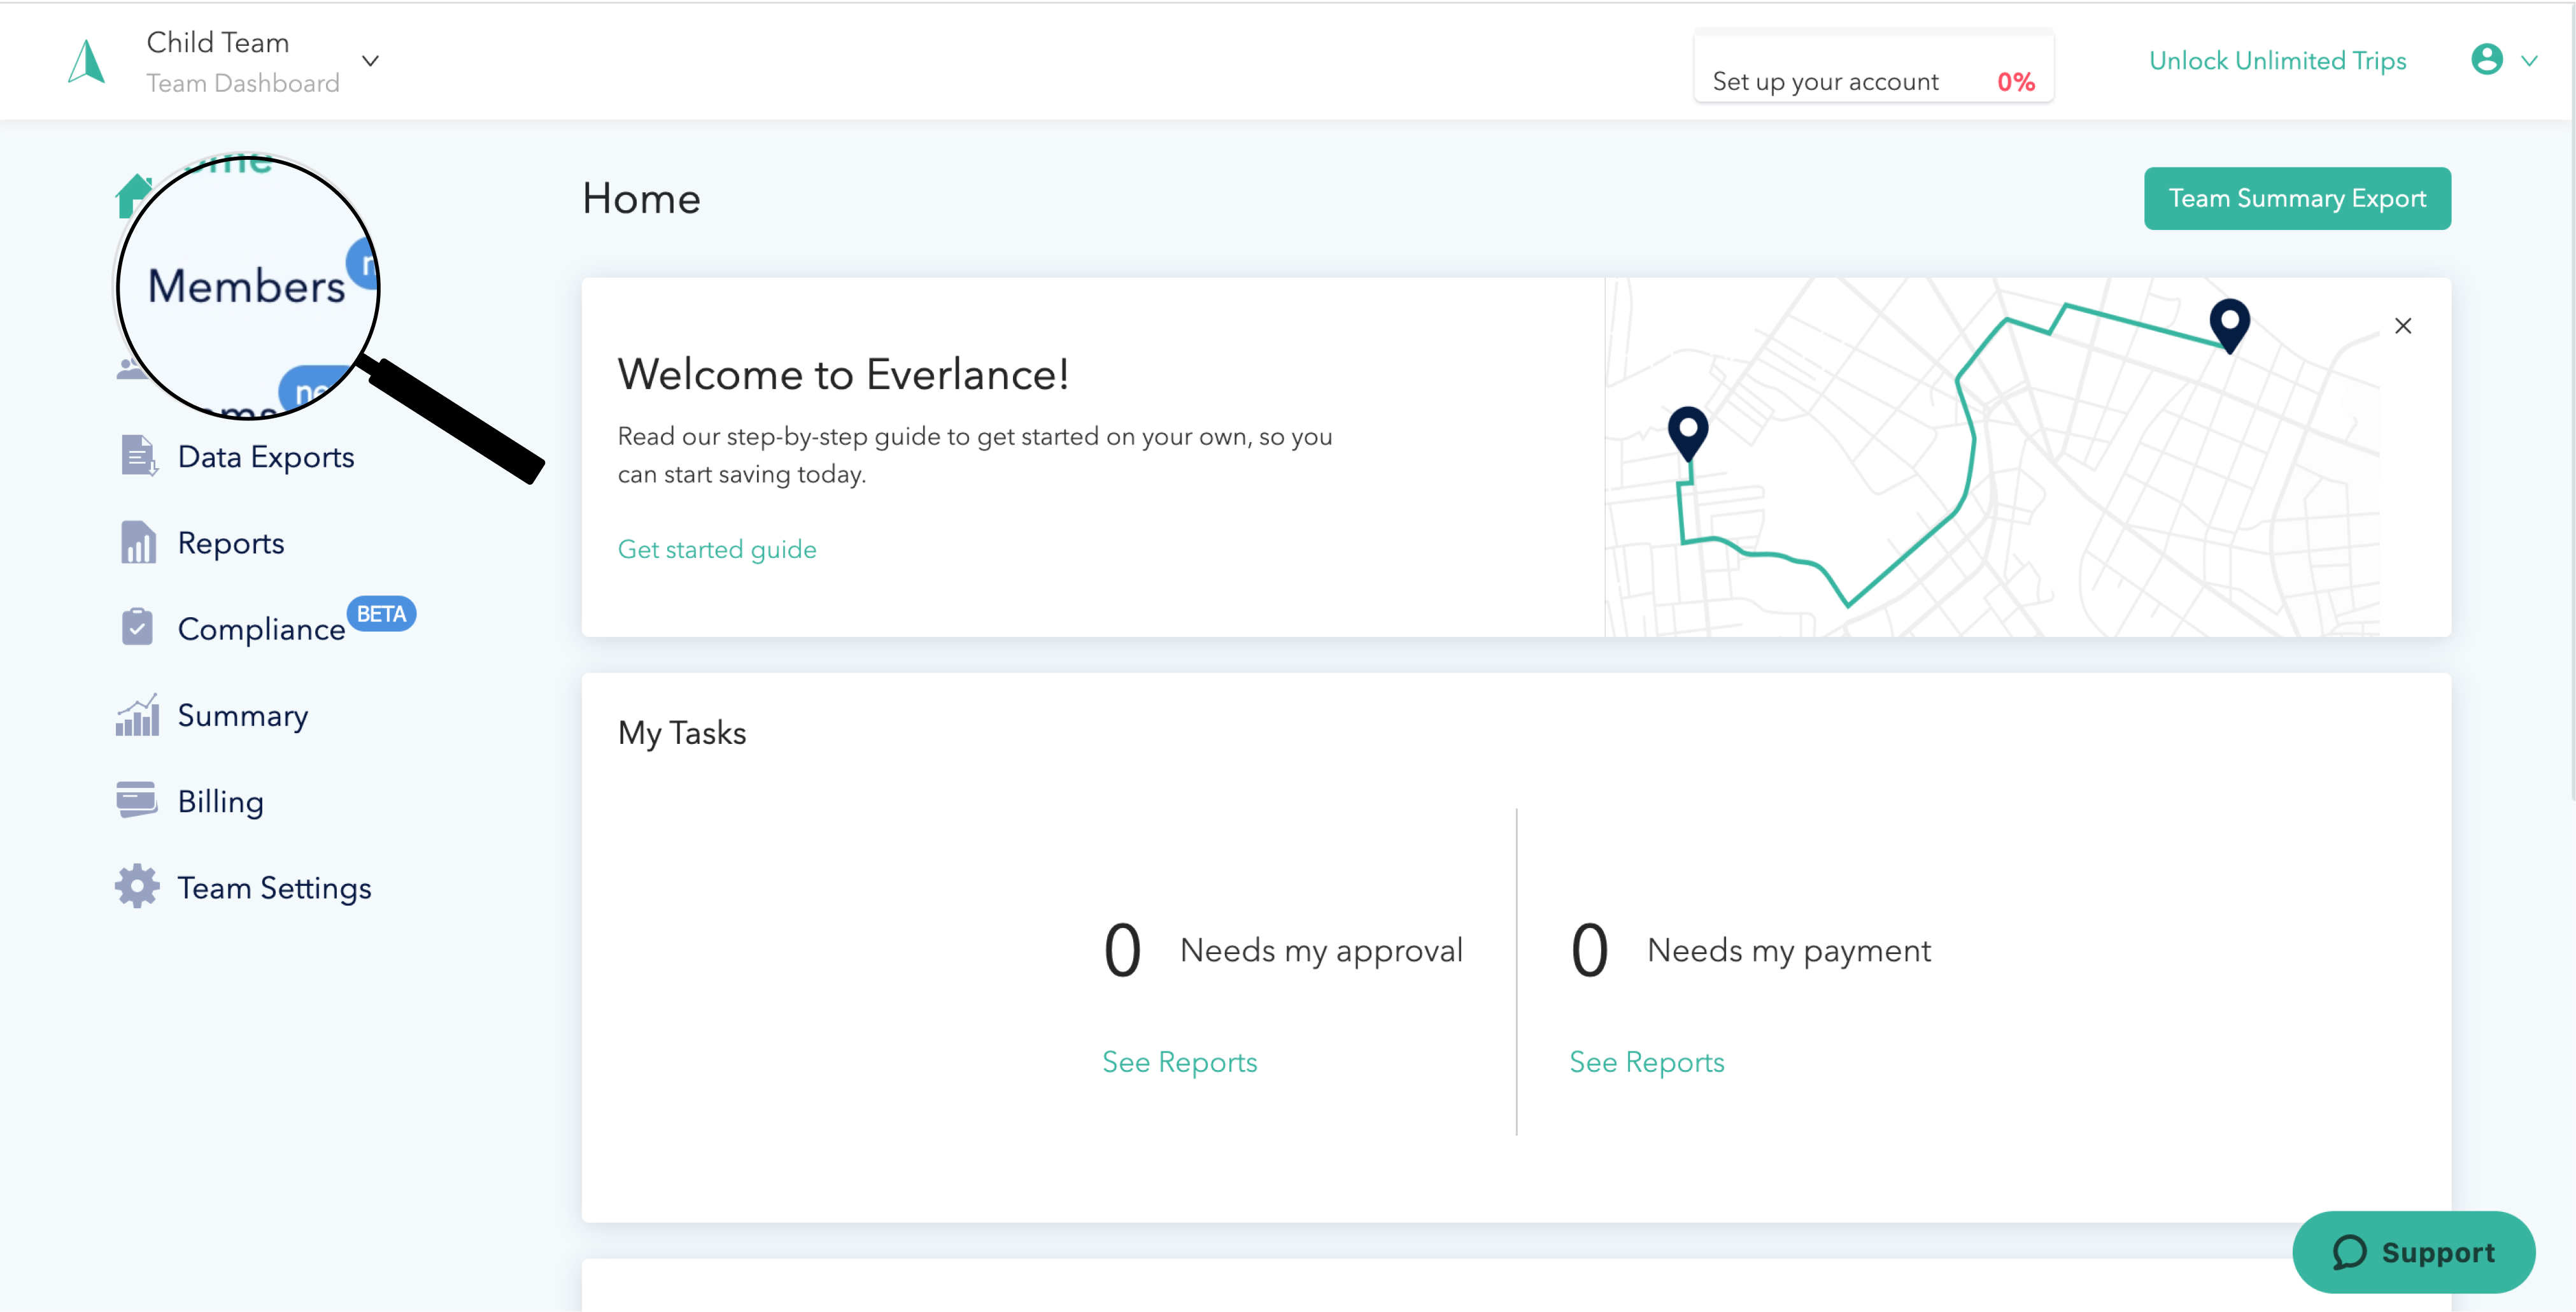2576x1312 pixels.
Task: Open the Get started guide link
Action: 717,549
